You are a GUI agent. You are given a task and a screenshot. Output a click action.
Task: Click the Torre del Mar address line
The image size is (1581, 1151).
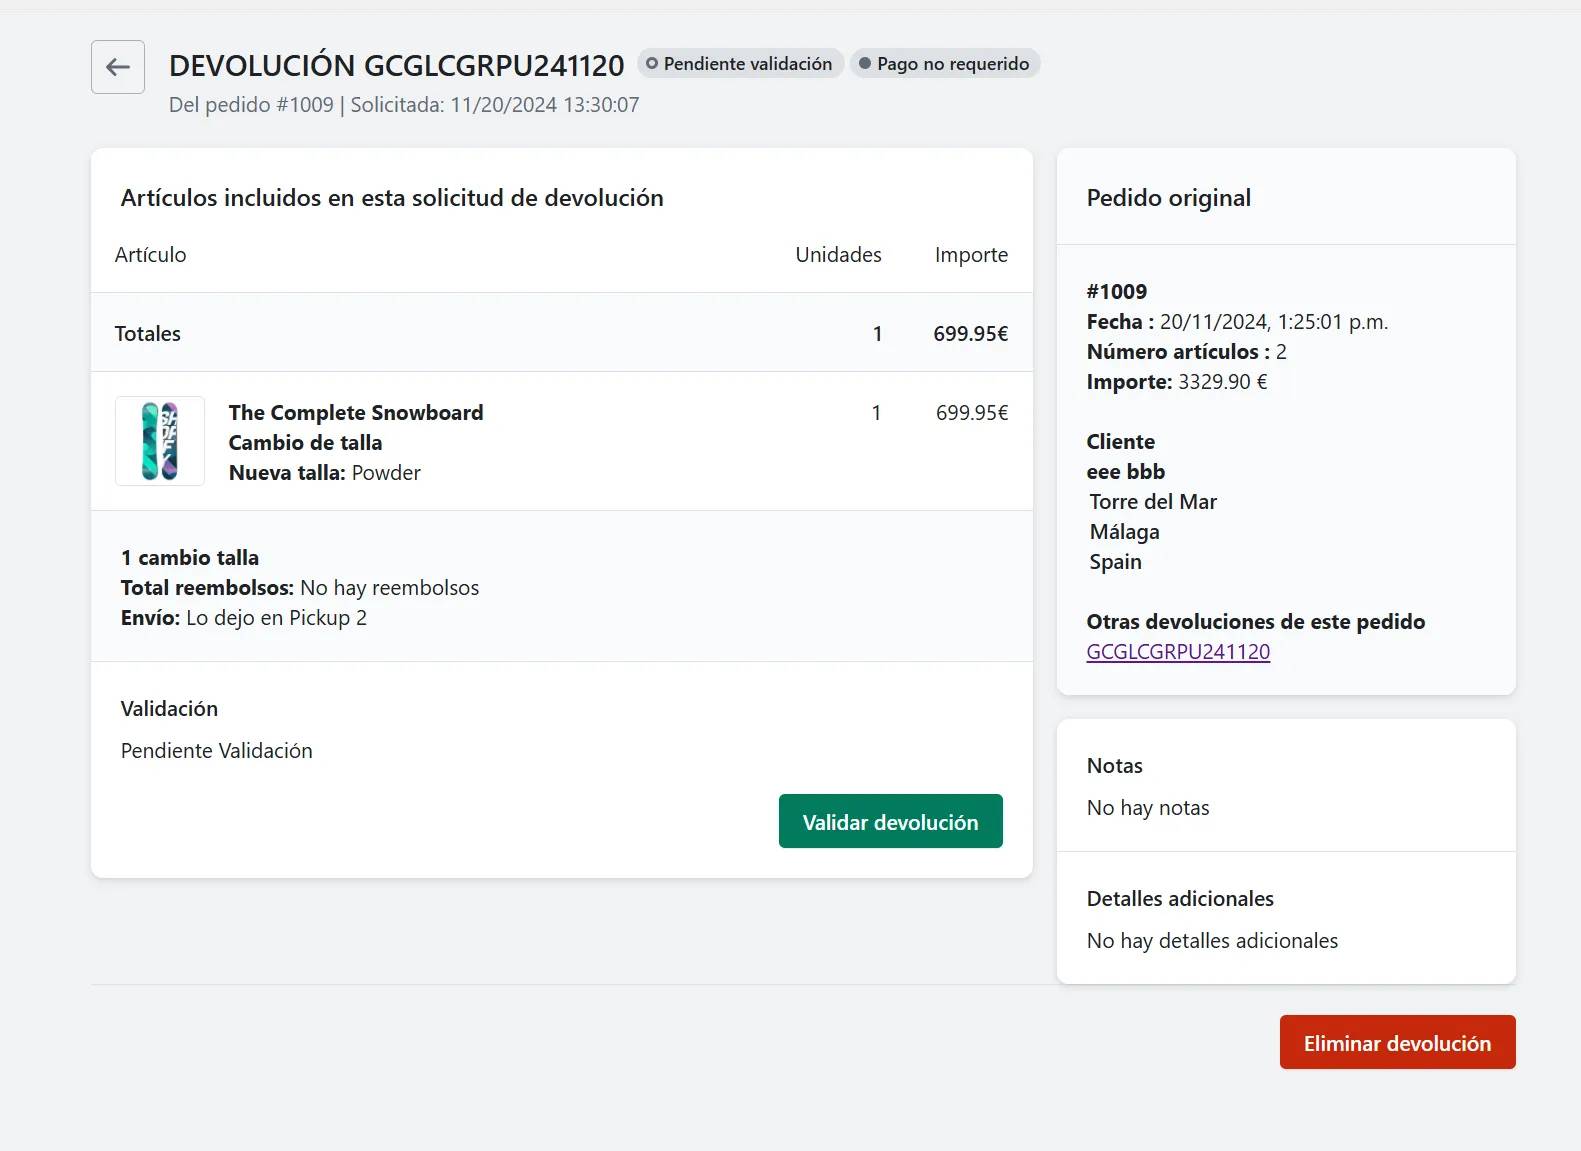click(x=1153, y=502)
